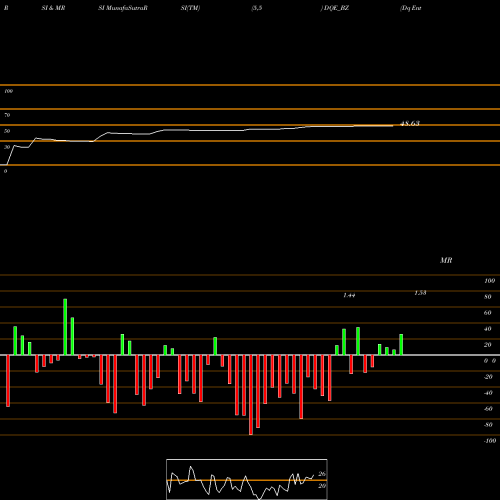The width and height of the screenshot is (500, 500).
Task: Click the 'SI(TM)' header label
Action: click(190, 8)
